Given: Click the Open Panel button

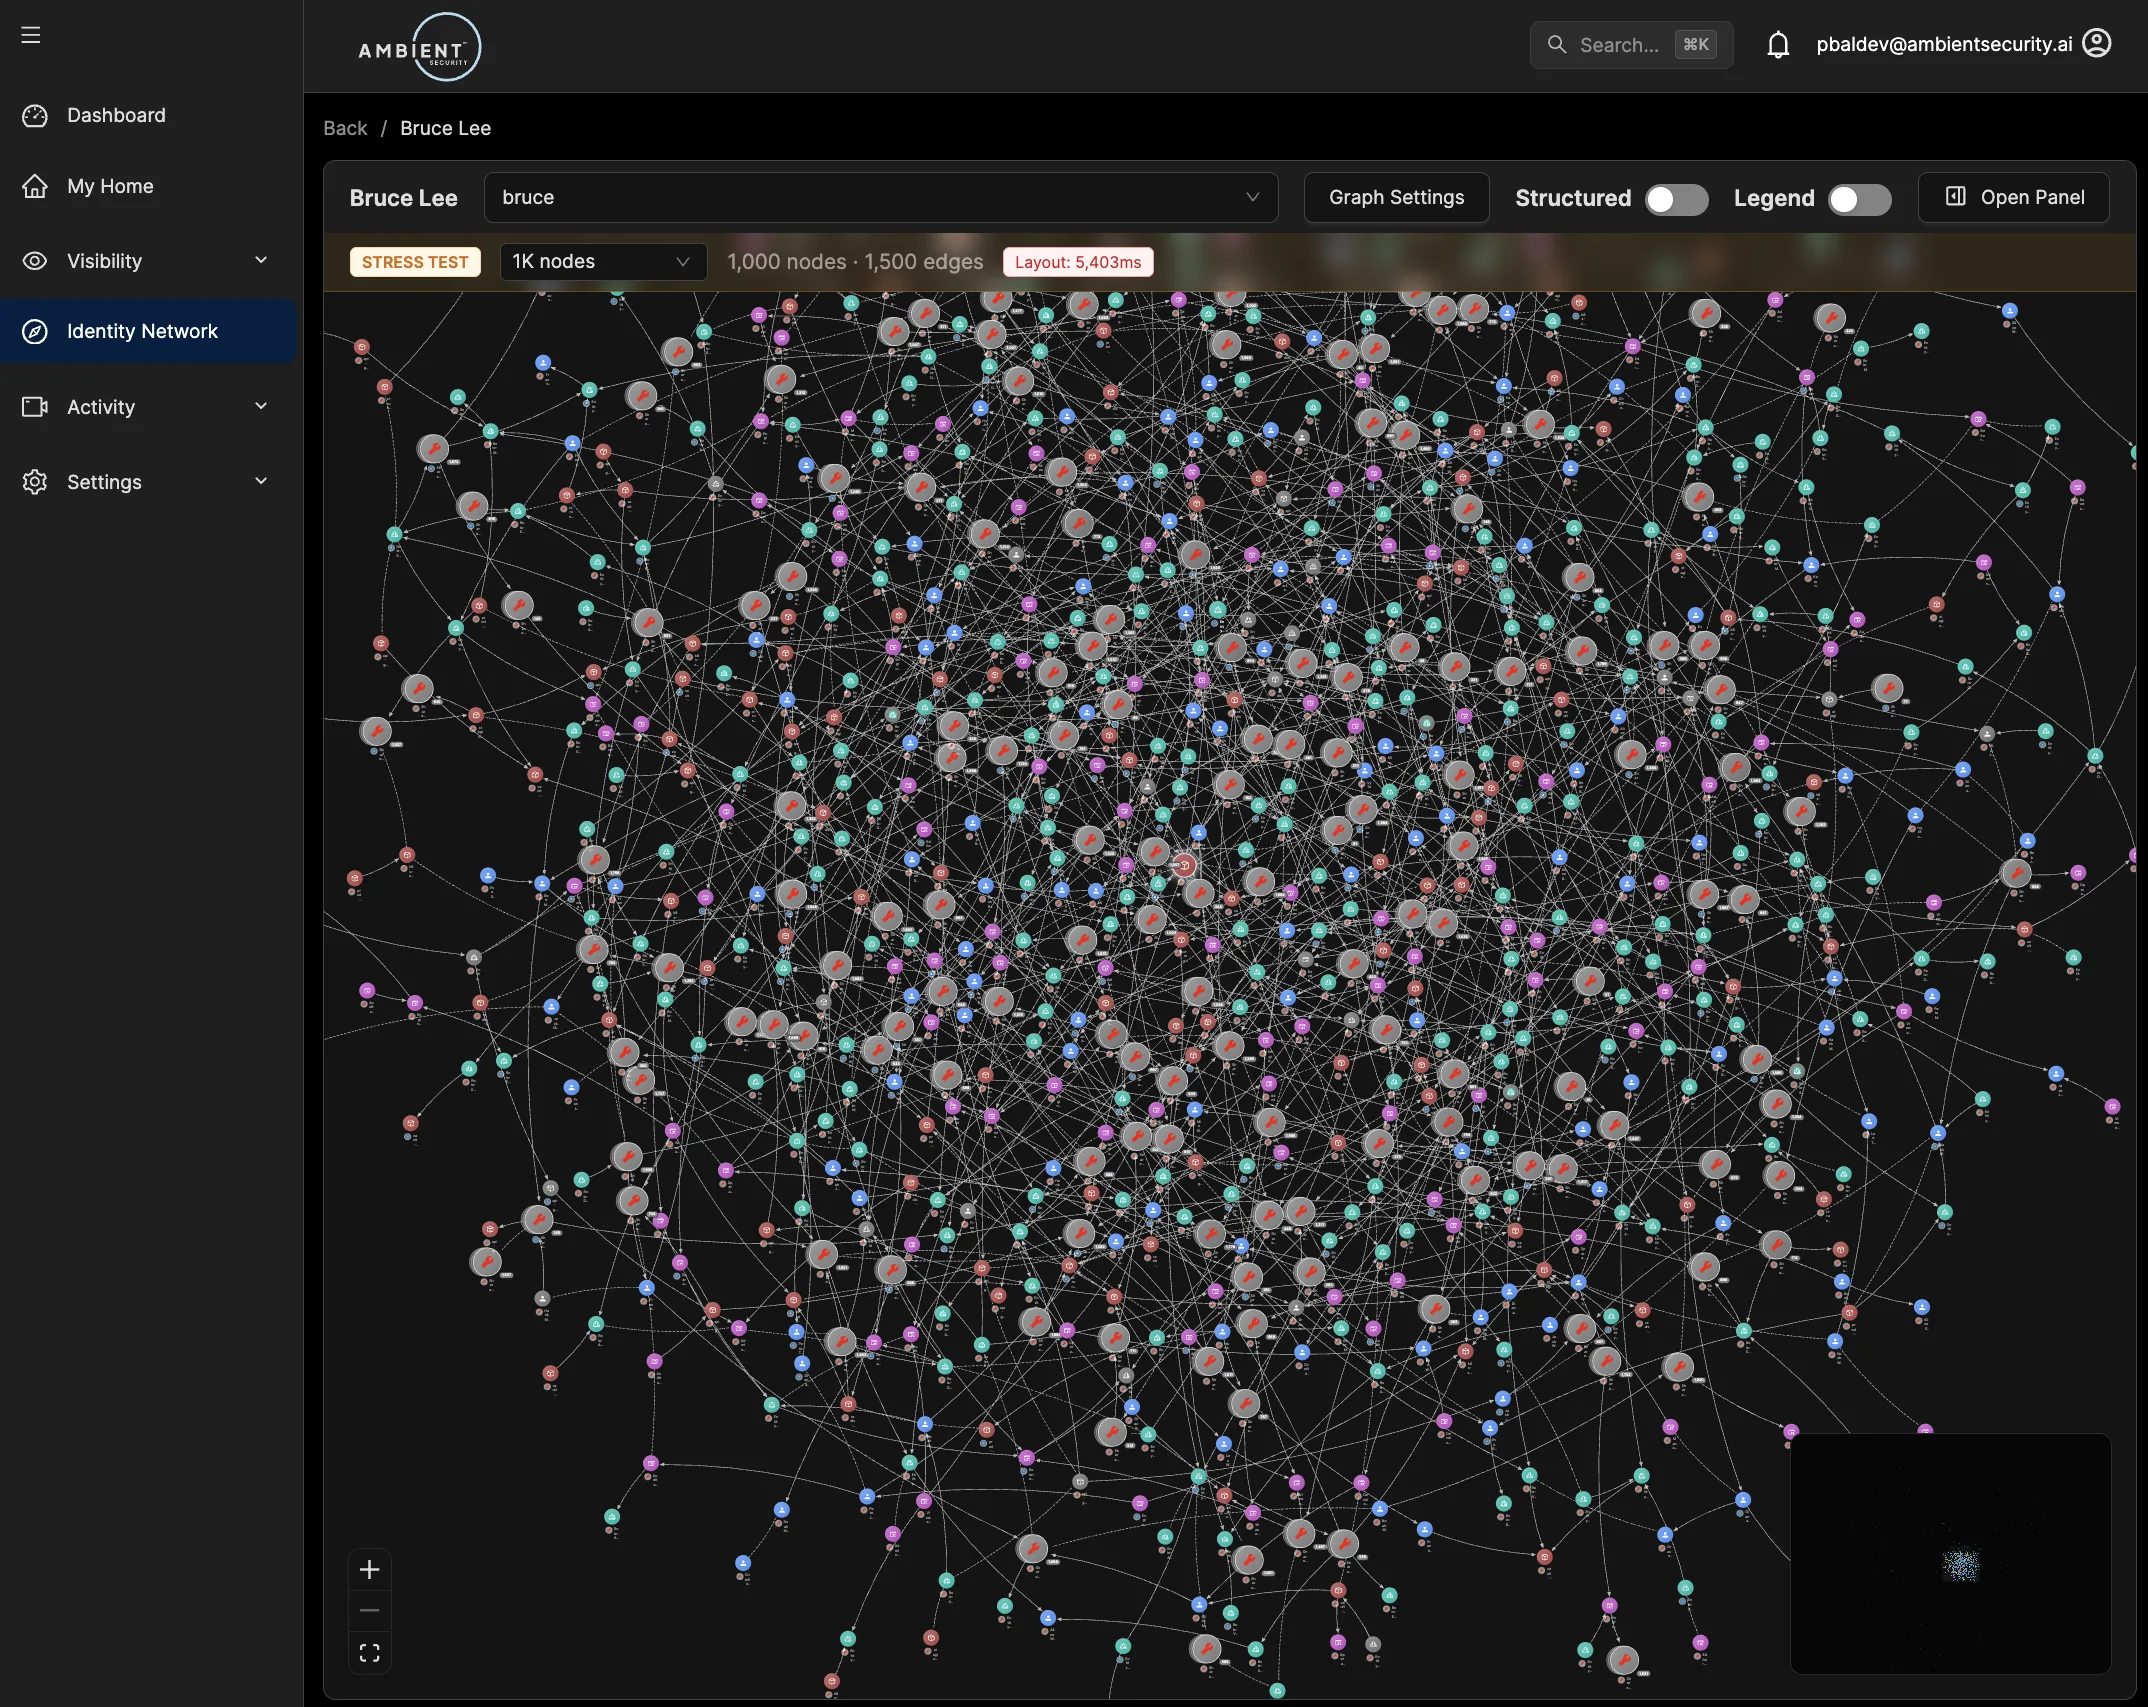Looking at the screenshot, I should point(2014,198).
